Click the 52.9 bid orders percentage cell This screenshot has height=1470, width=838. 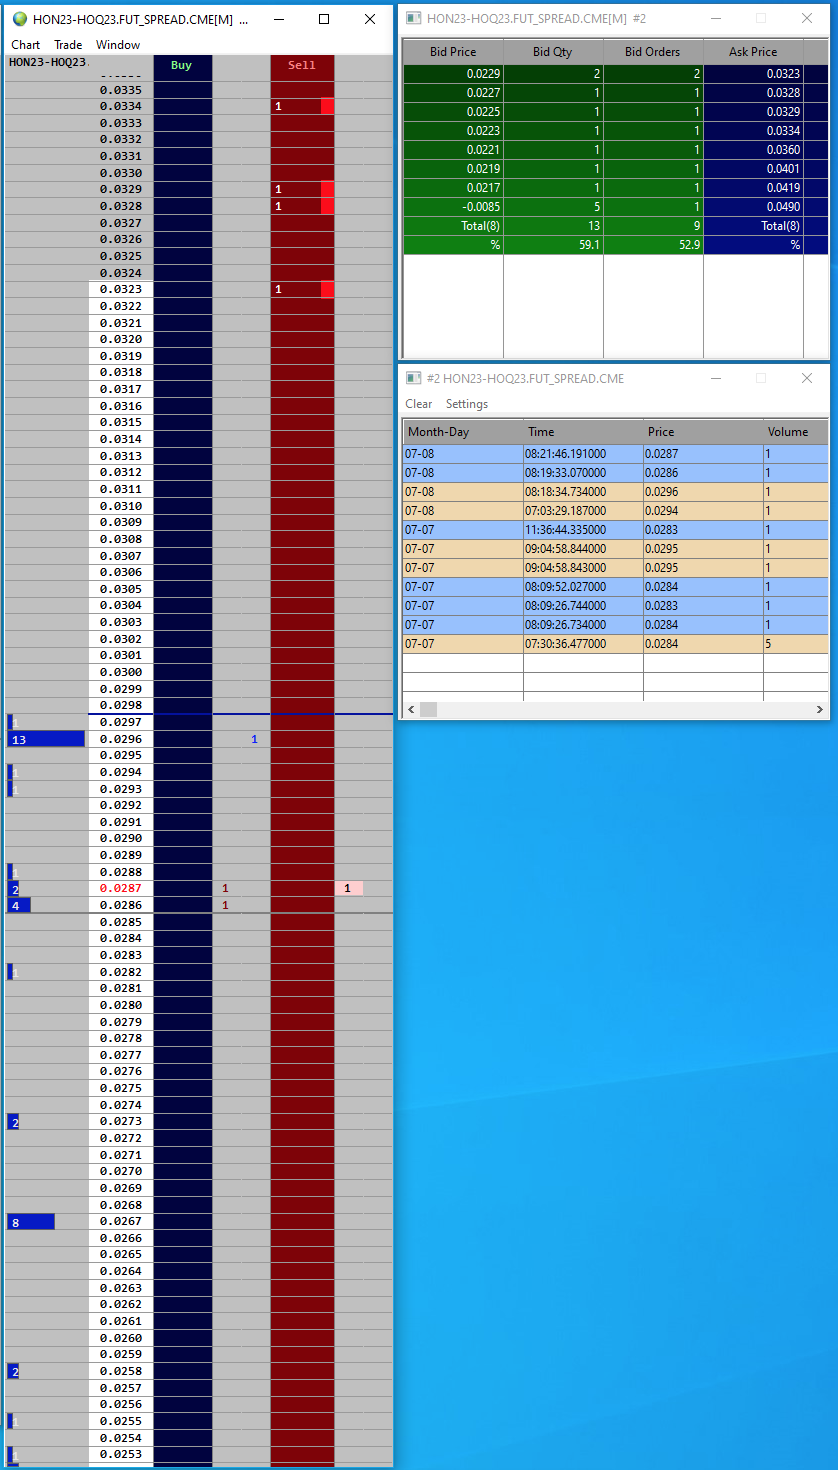coord(653,245)
